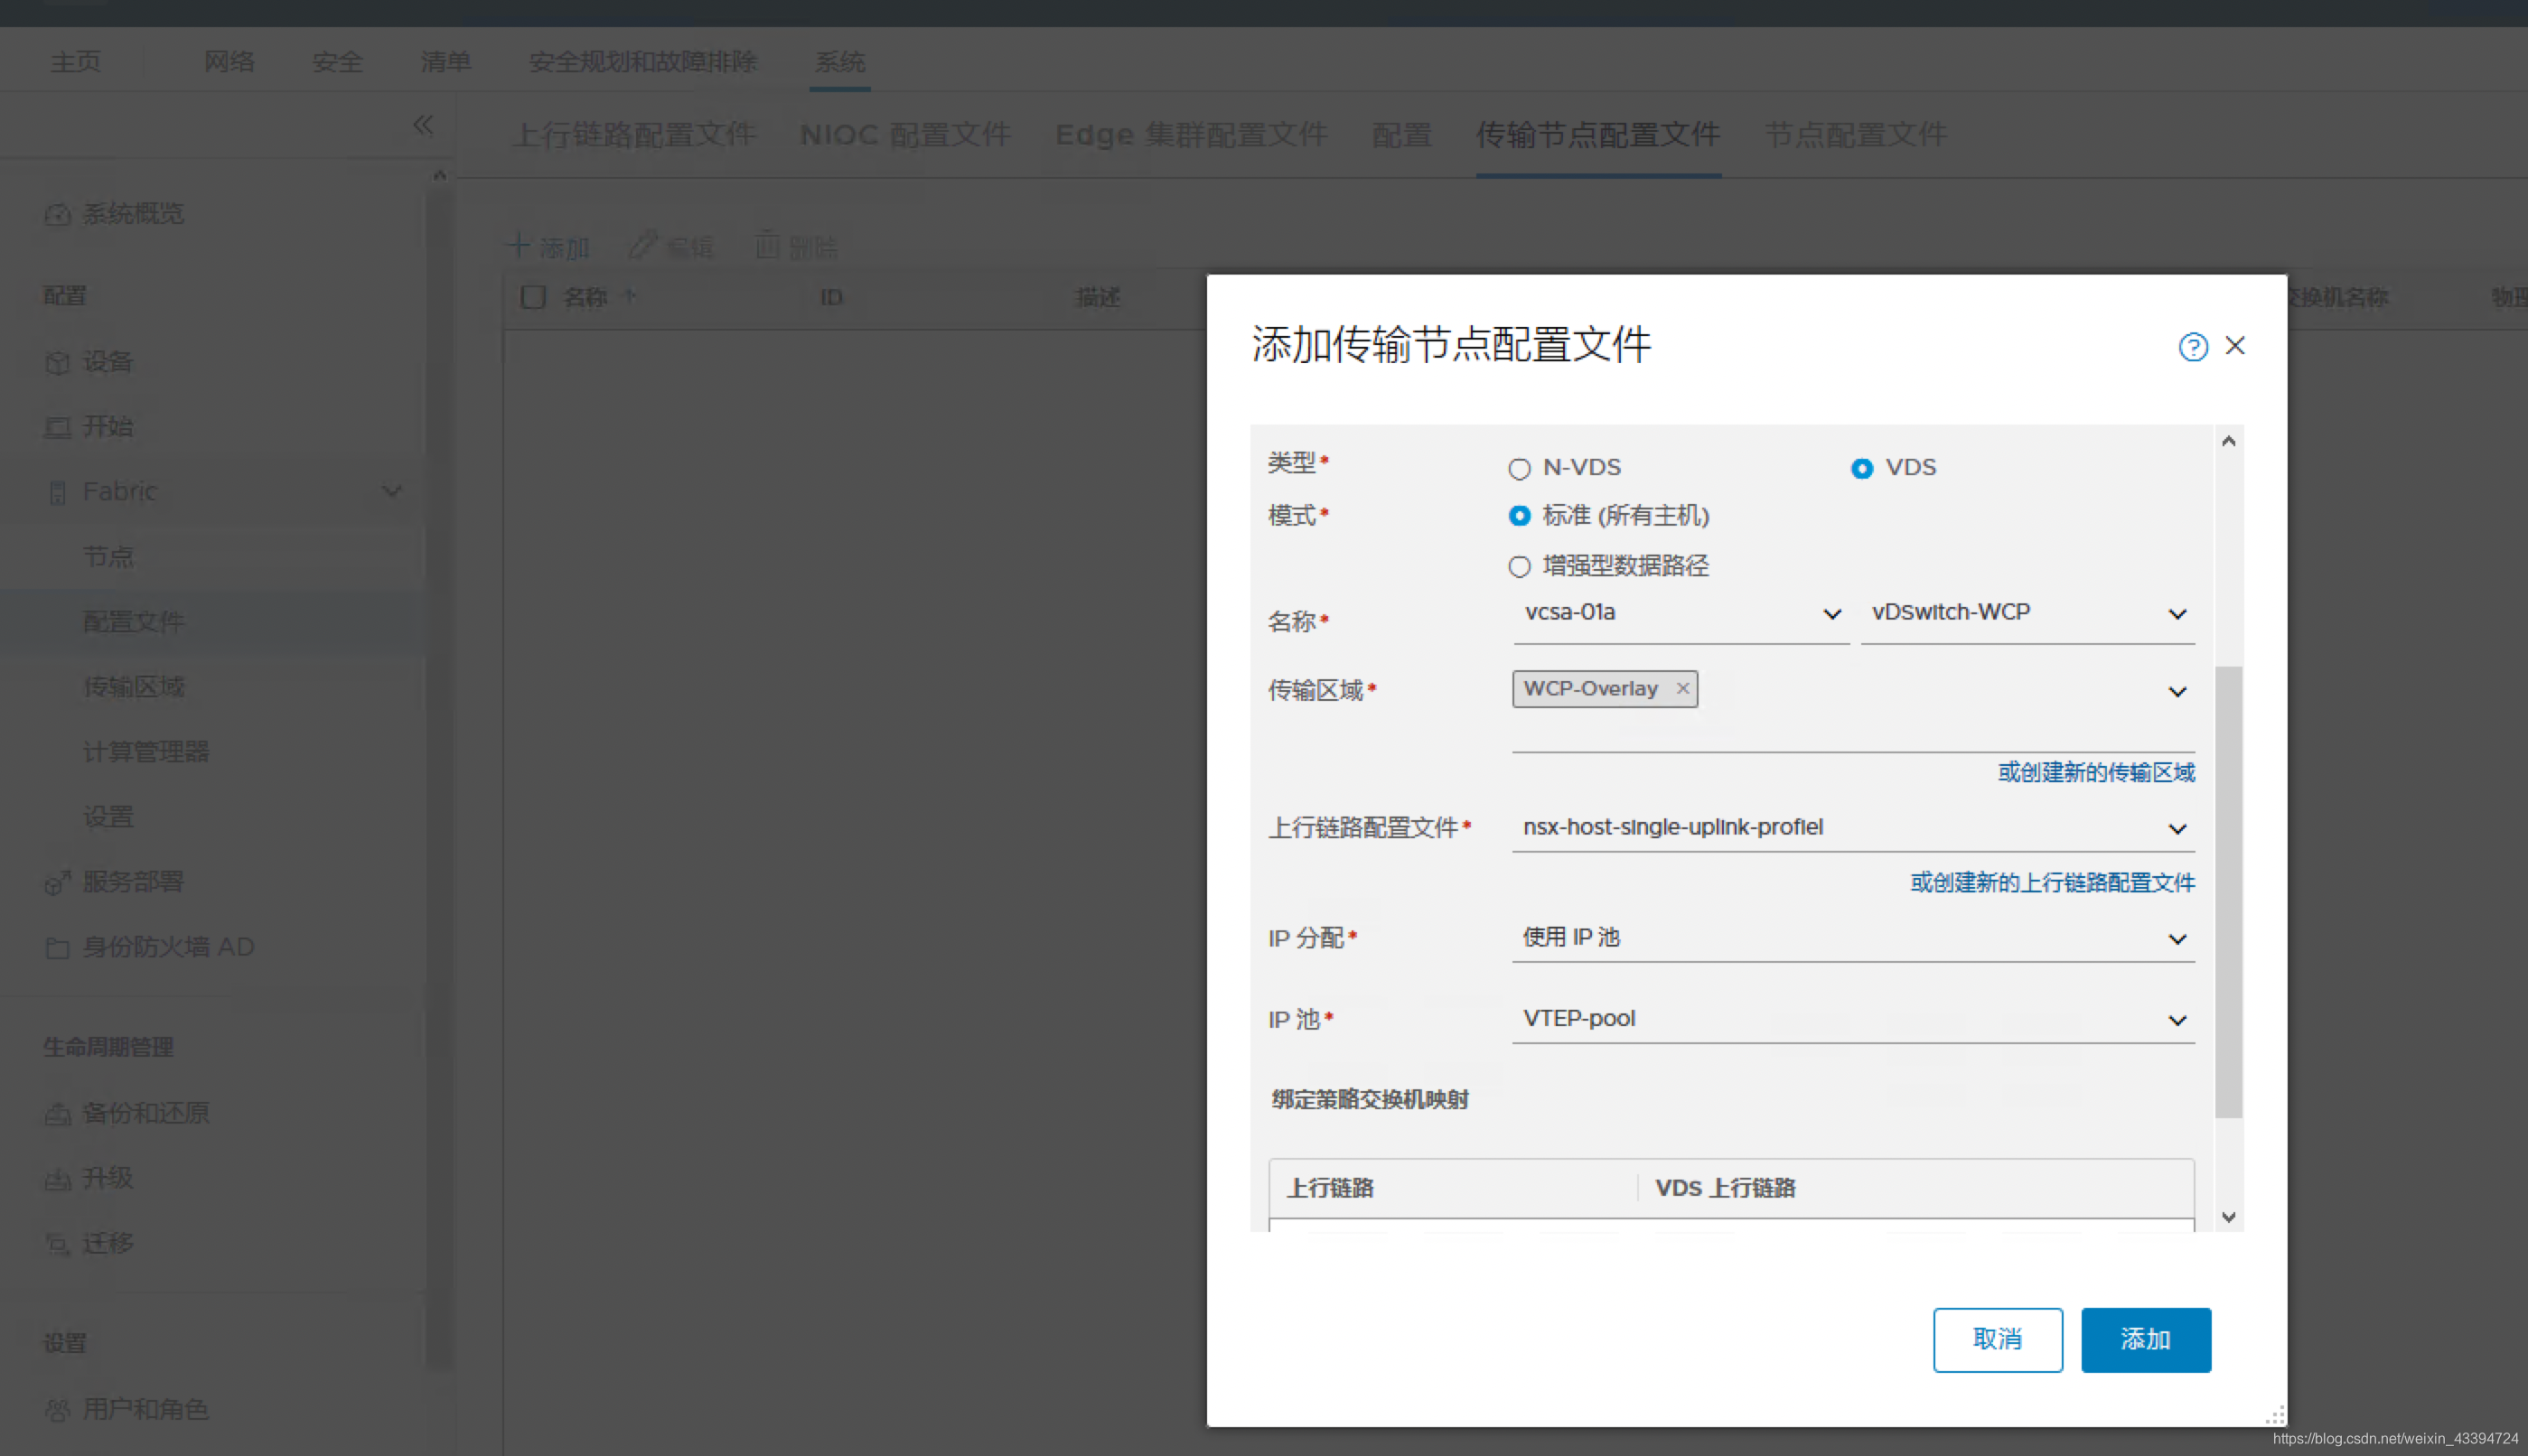Image resolution: width=2528 pixels, height=1456 pixels.
Task: Open the 配置 tab
Action: (x=1402, y=135)
